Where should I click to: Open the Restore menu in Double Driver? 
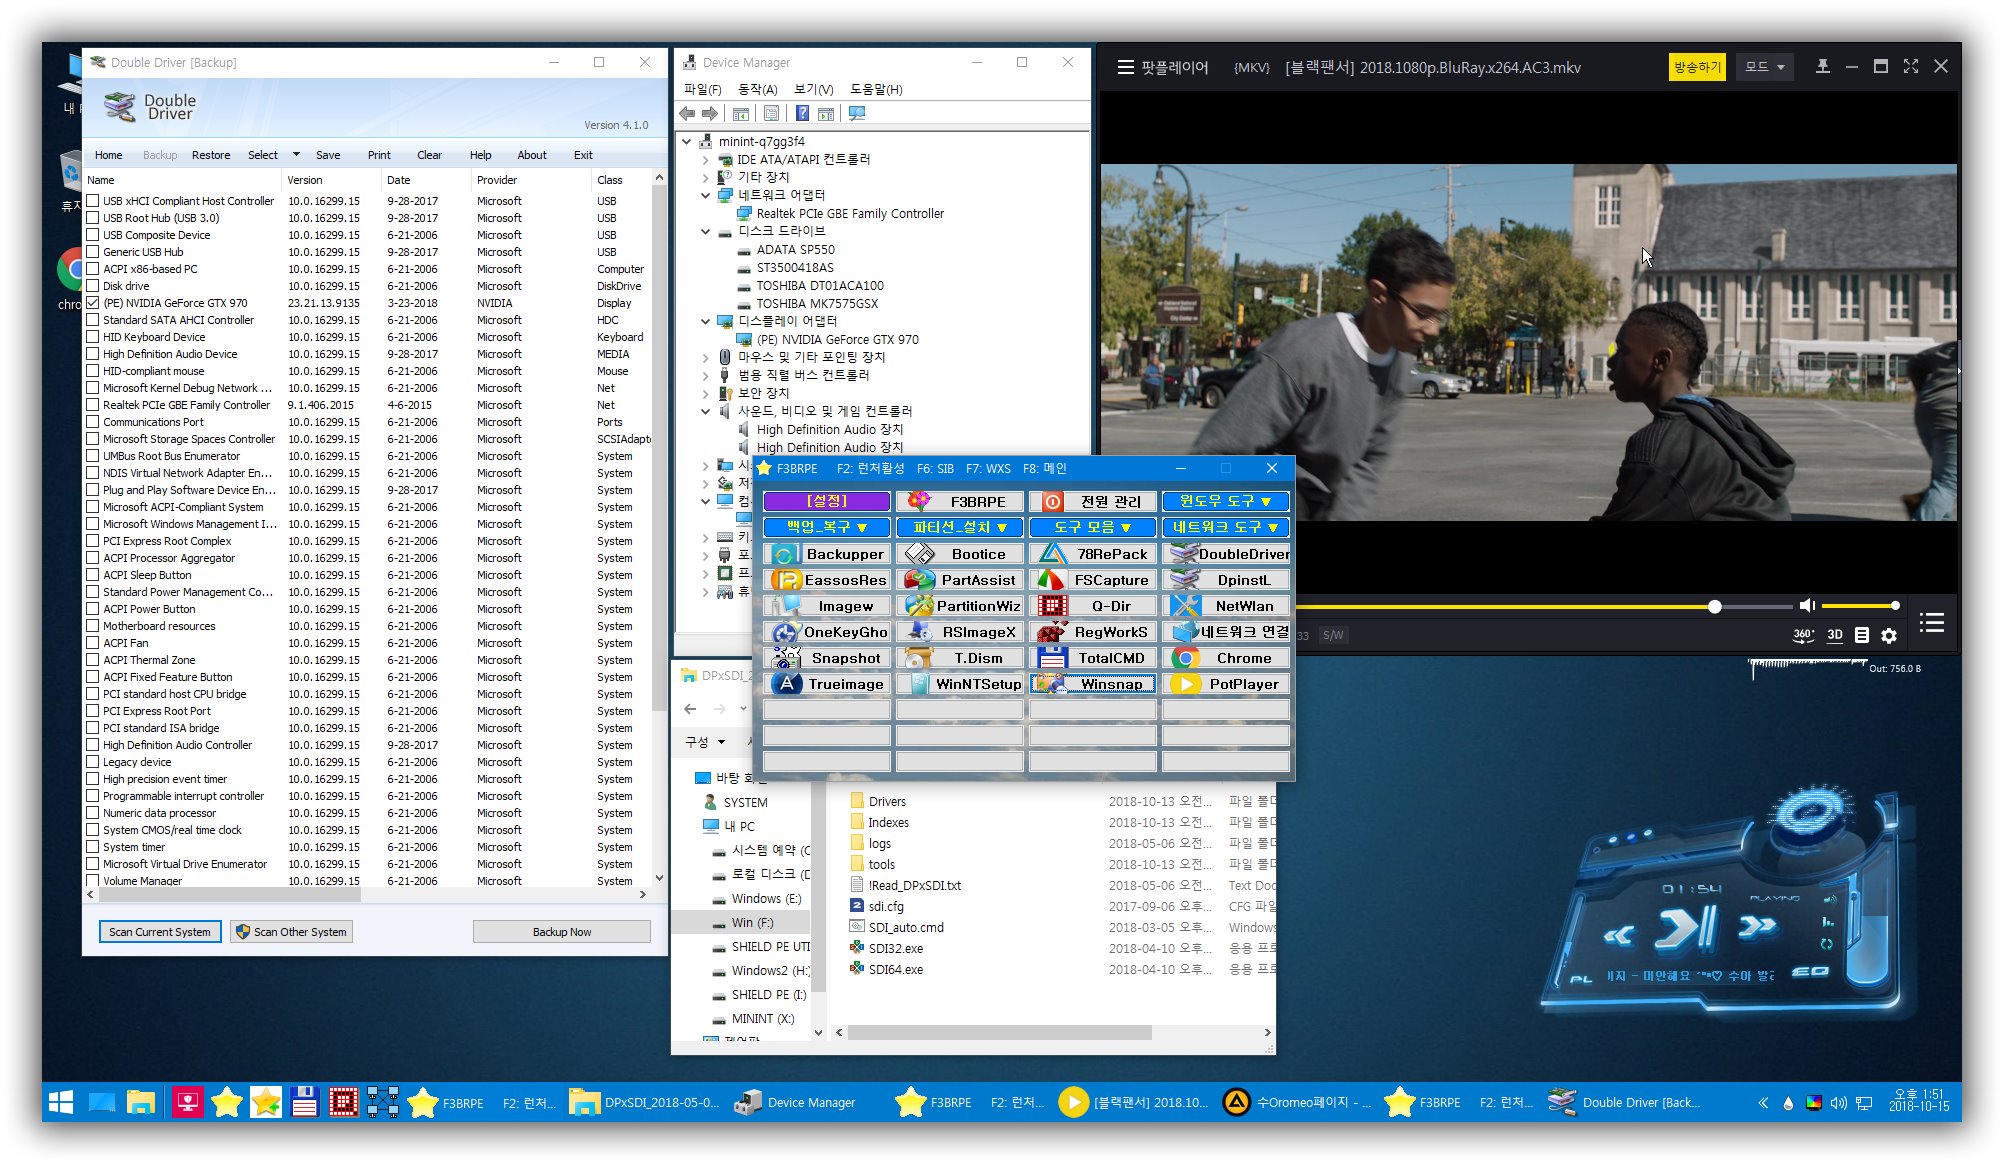click(x=211, y=155)
